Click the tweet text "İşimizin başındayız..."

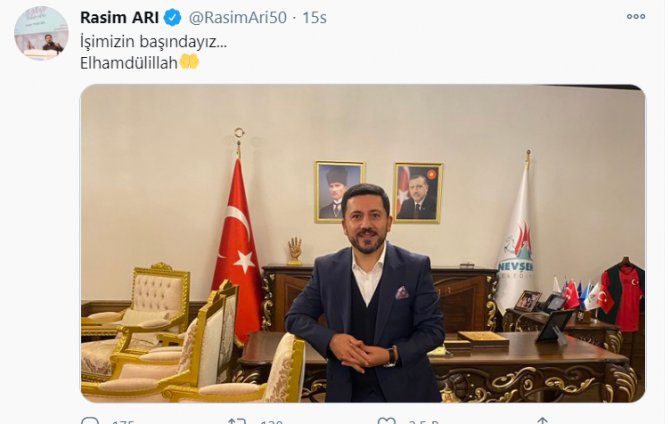tap(153, 41)
